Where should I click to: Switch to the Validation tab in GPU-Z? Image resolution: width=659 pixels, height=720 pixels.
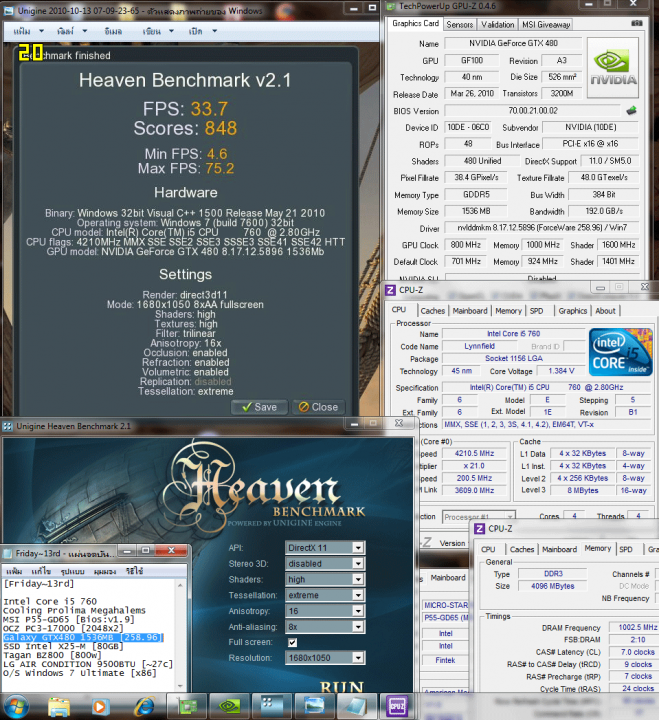(x=497, y=25)
